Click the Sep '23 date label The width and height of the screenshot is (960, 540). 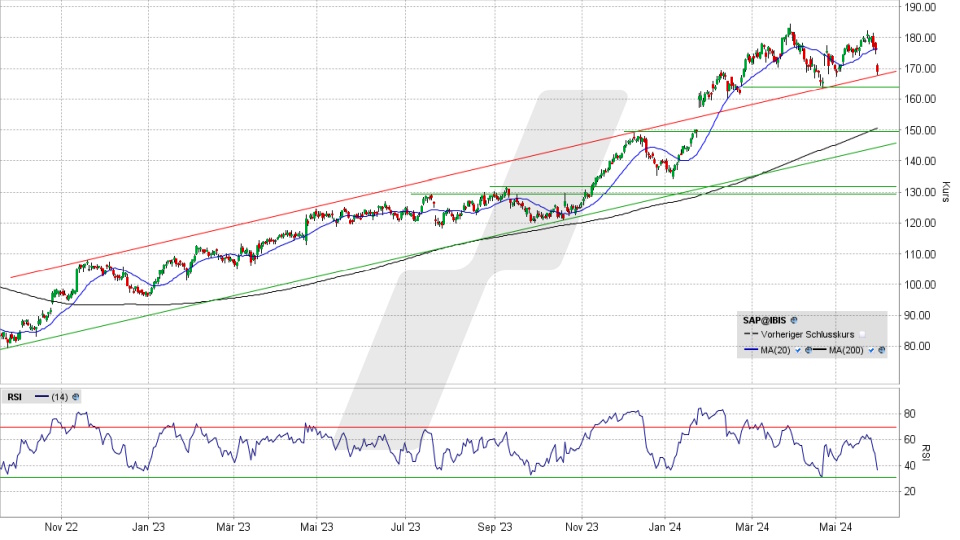coord(495,527)
